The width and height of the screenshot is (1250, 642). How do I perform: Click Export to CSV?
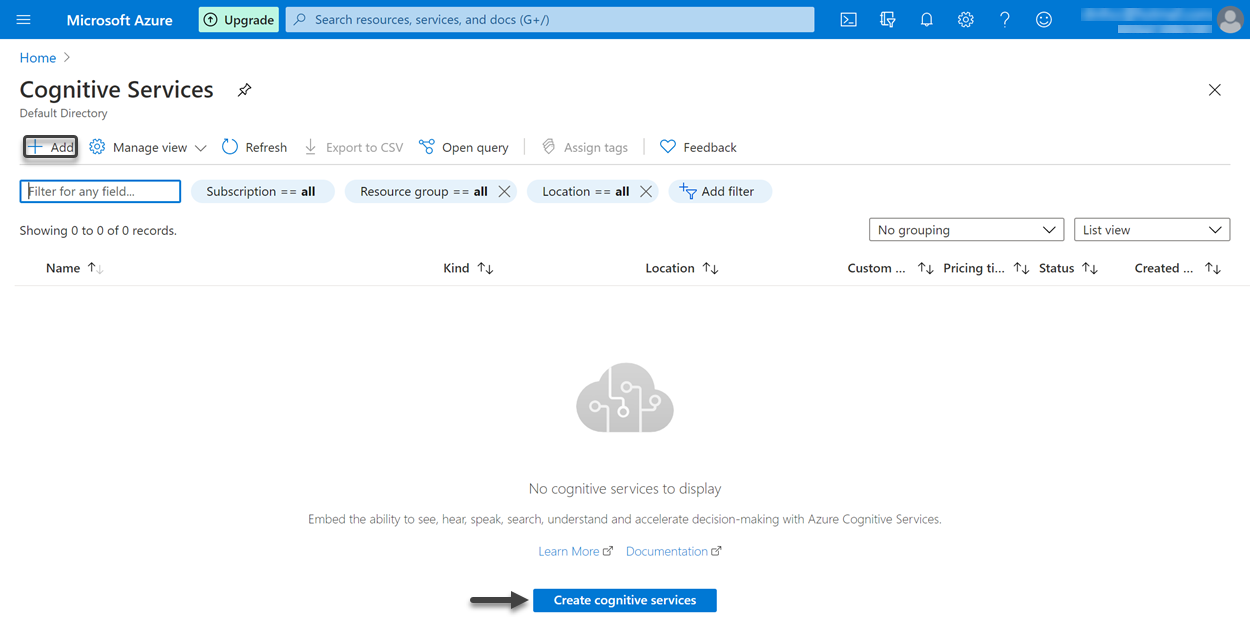pos(353,147)
